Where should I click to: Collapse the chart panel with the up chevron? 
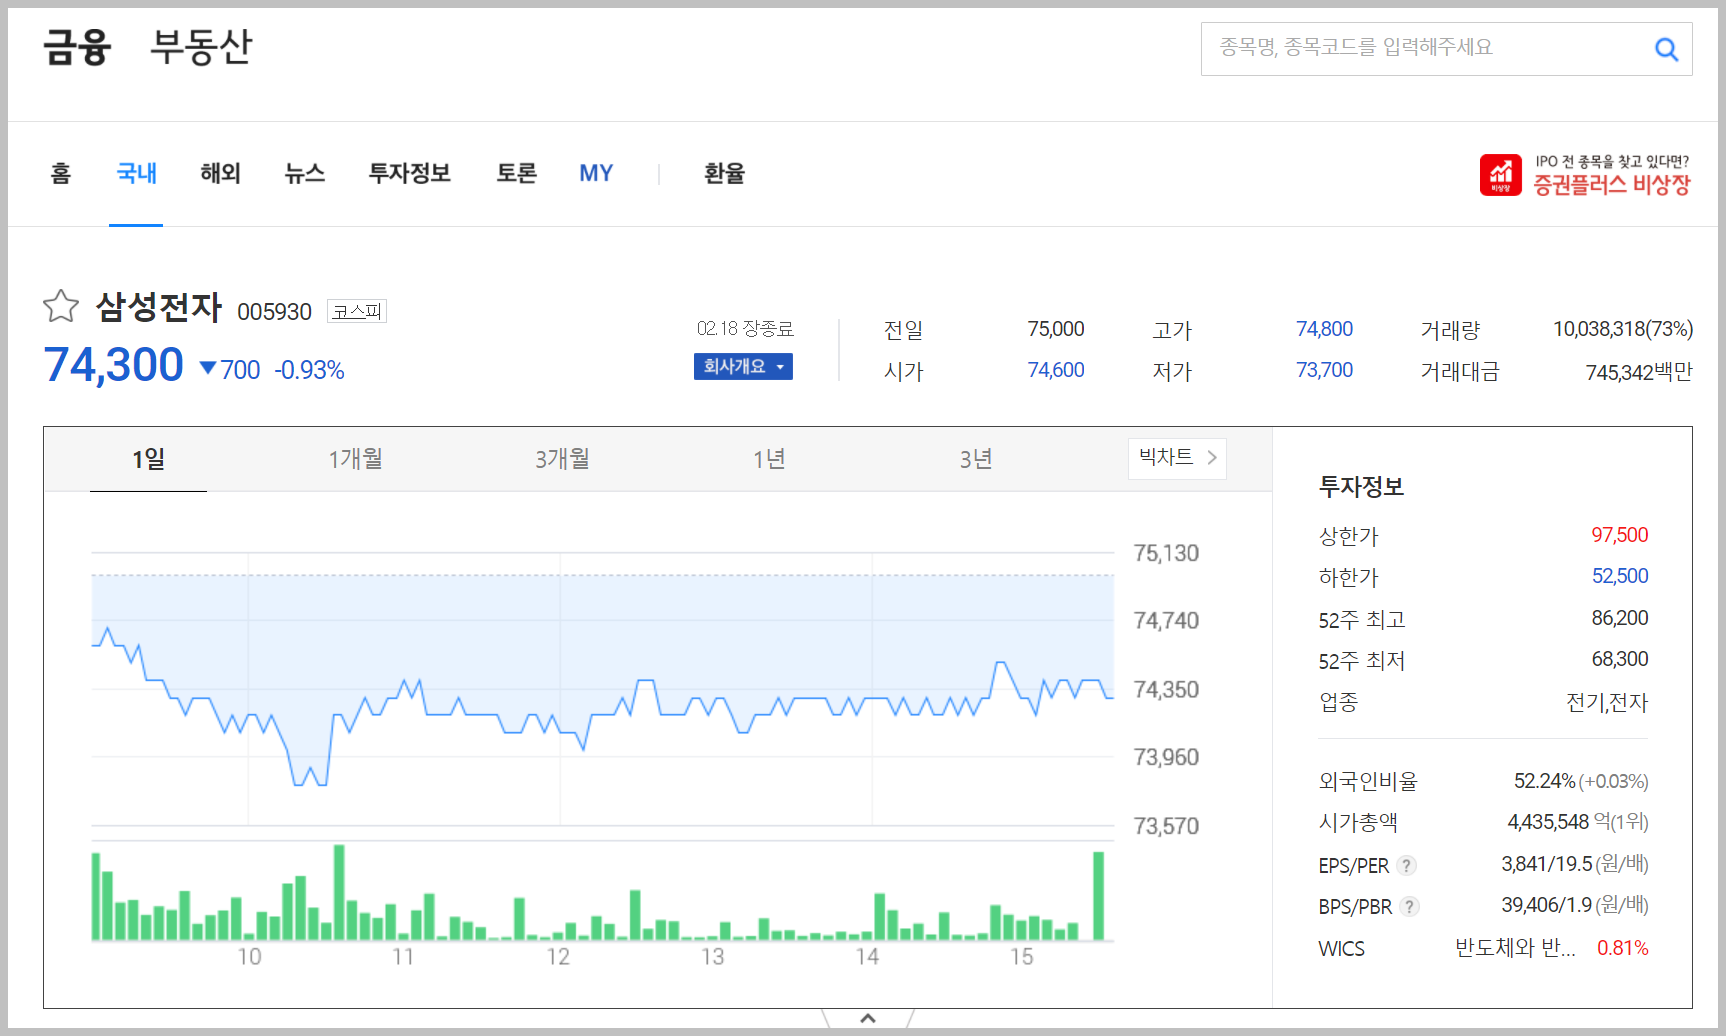click(x=868, y=1018)
